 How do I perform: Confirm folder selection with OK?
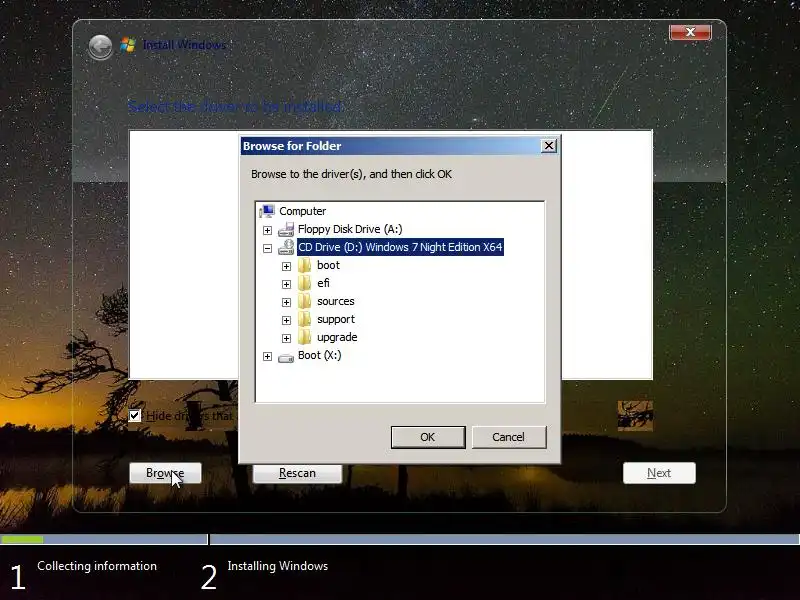coord(428,437)
